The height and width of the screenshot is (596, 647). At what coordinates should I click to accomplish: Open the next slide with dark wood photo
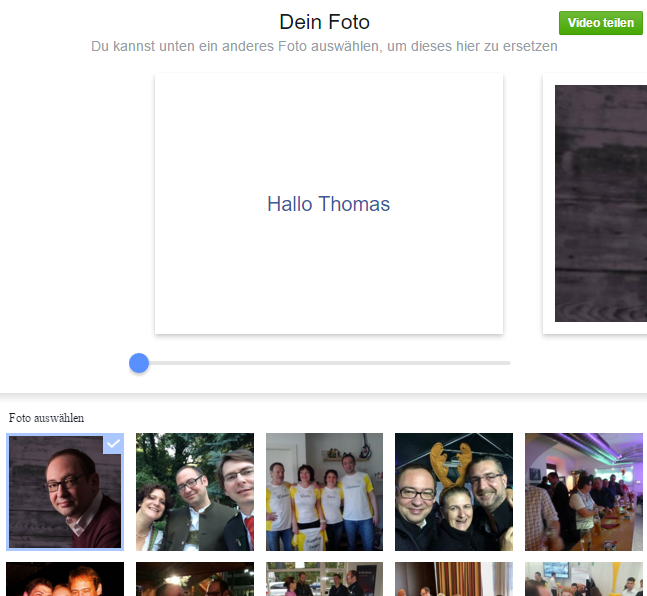600,204
